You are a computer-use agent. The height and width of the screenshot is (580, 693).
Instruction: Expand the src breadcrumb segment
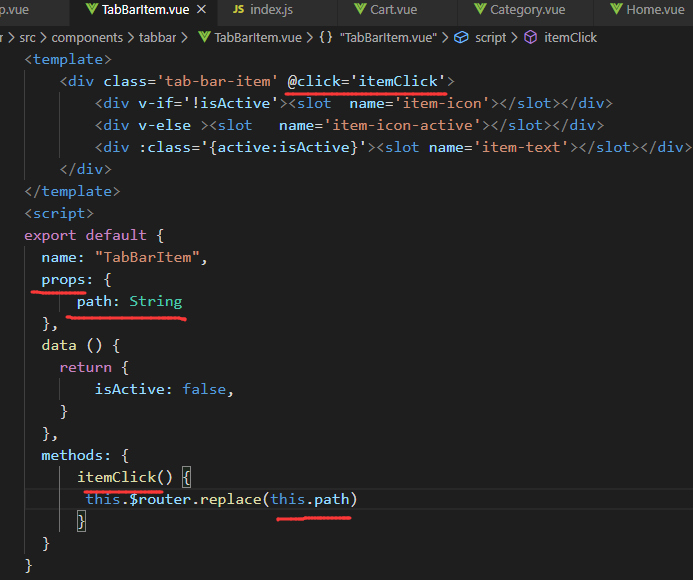tap(28, 37)
